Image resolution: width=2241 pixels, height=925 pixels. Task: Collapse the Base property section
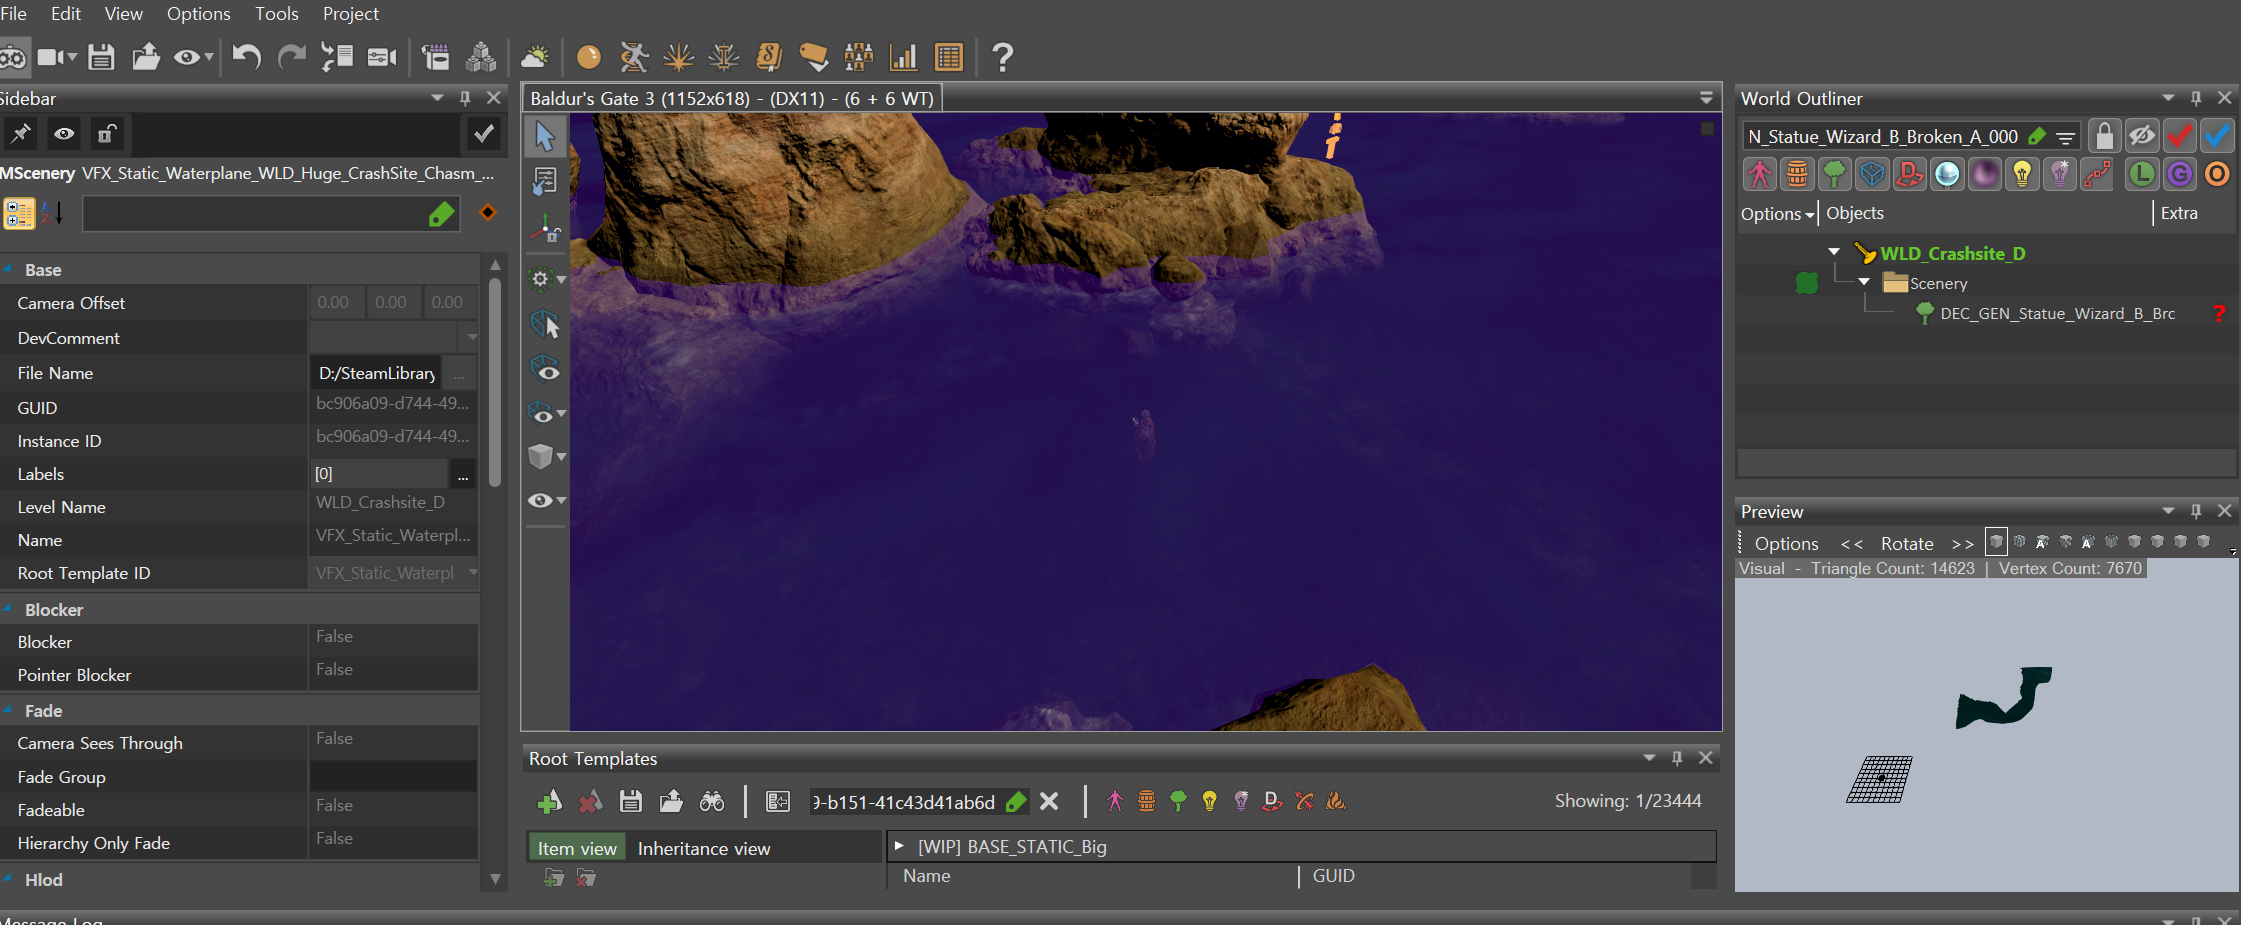8,269
